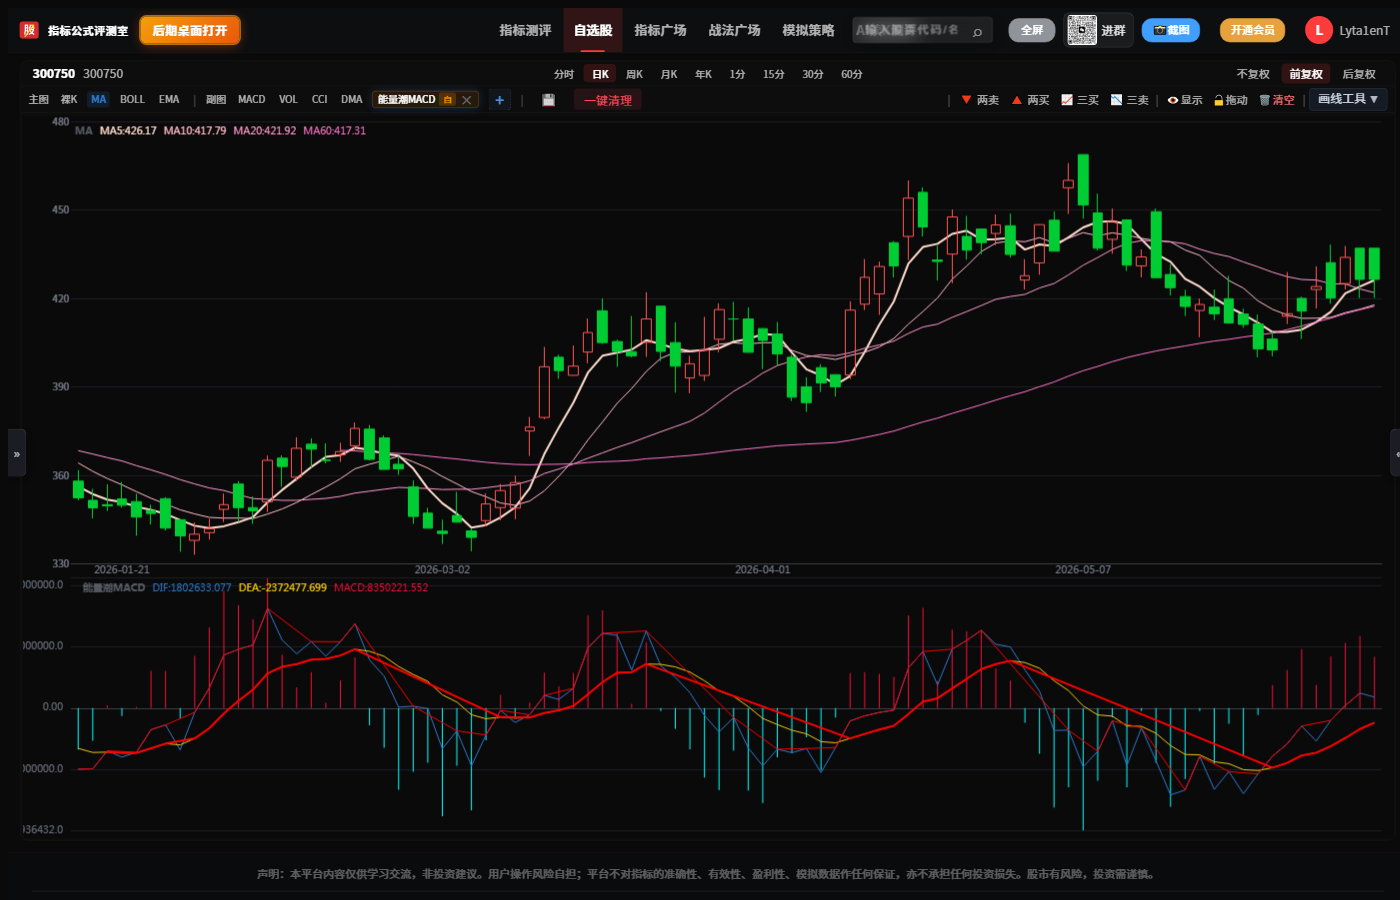Switch to the 年K timeframe tab
Image resolution: width=1400 pixels, height=900 pixels.
click(x=704, y=74)
